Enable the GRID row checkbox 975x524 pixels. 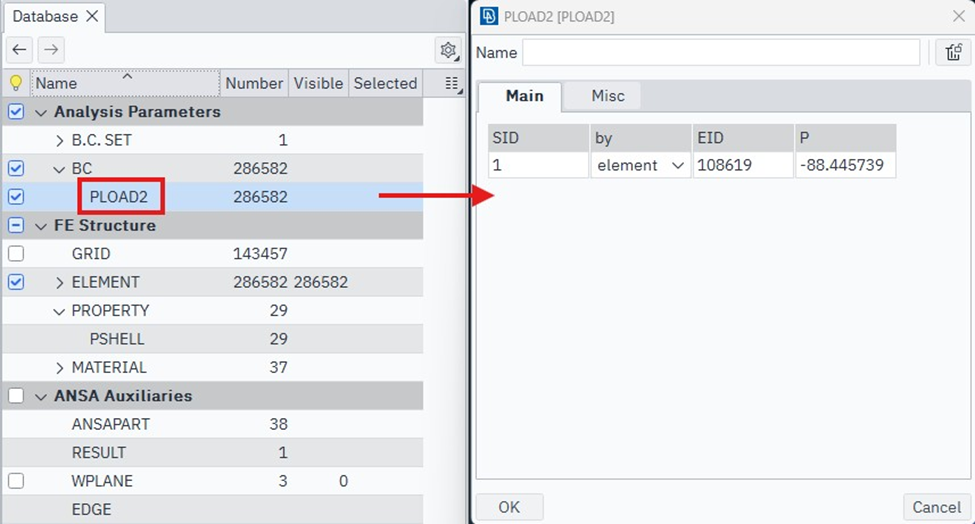tap(16, 254)
